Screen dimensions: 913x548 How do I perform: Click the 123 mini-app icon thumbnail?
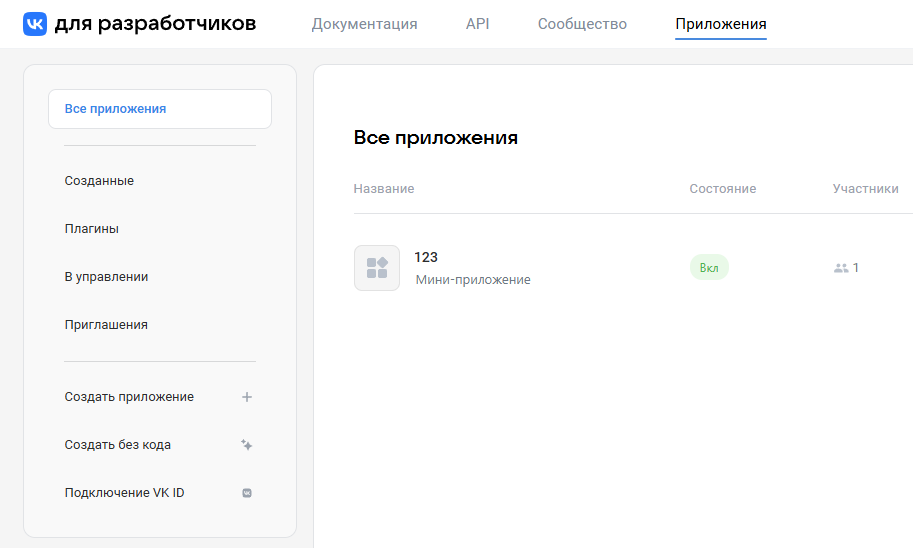pos(377,268)
